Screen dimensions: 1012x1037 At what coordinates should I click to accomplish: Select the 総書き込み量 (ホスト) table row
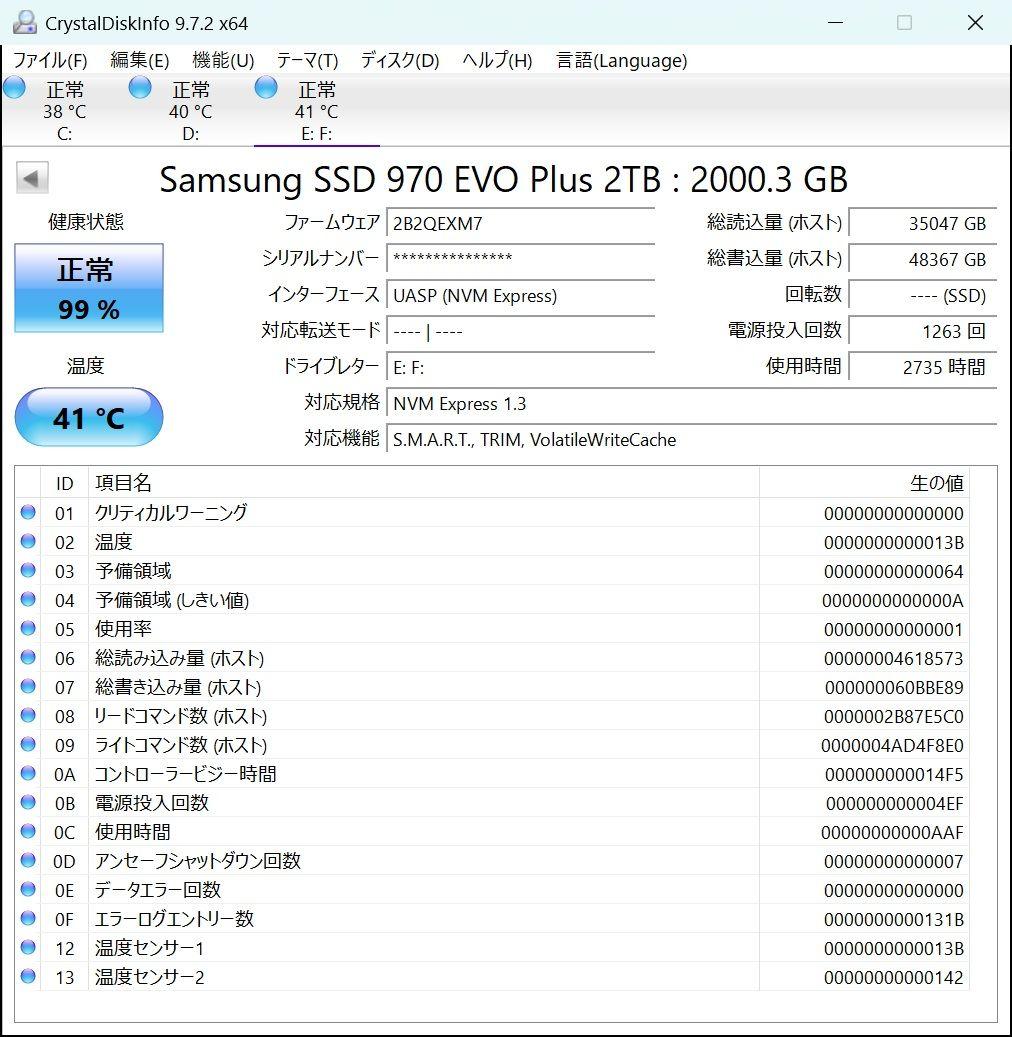coord(400,687)
